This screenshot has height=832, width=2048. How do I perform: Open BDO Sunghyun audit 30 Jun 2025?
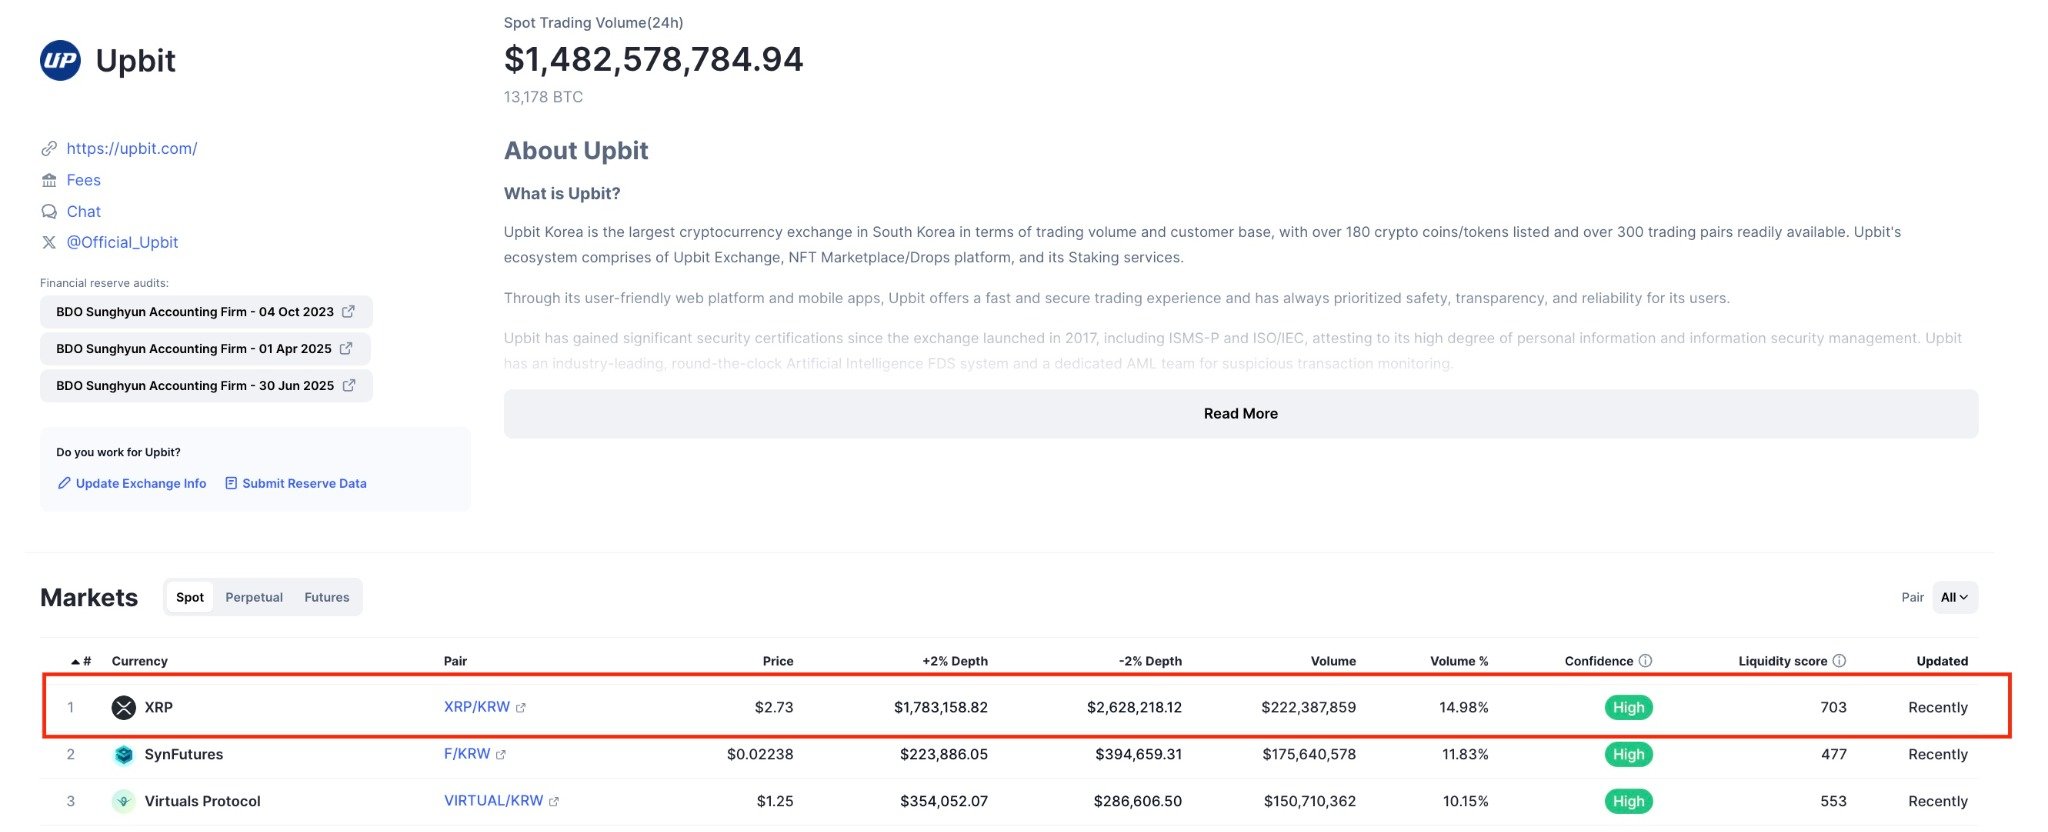point(206,385)
